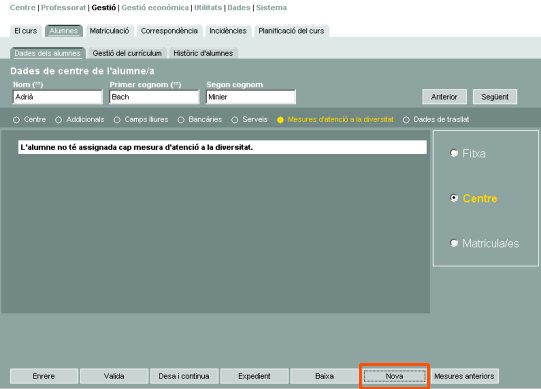
Task: Click the Enrere button
Action: point(44,376)
